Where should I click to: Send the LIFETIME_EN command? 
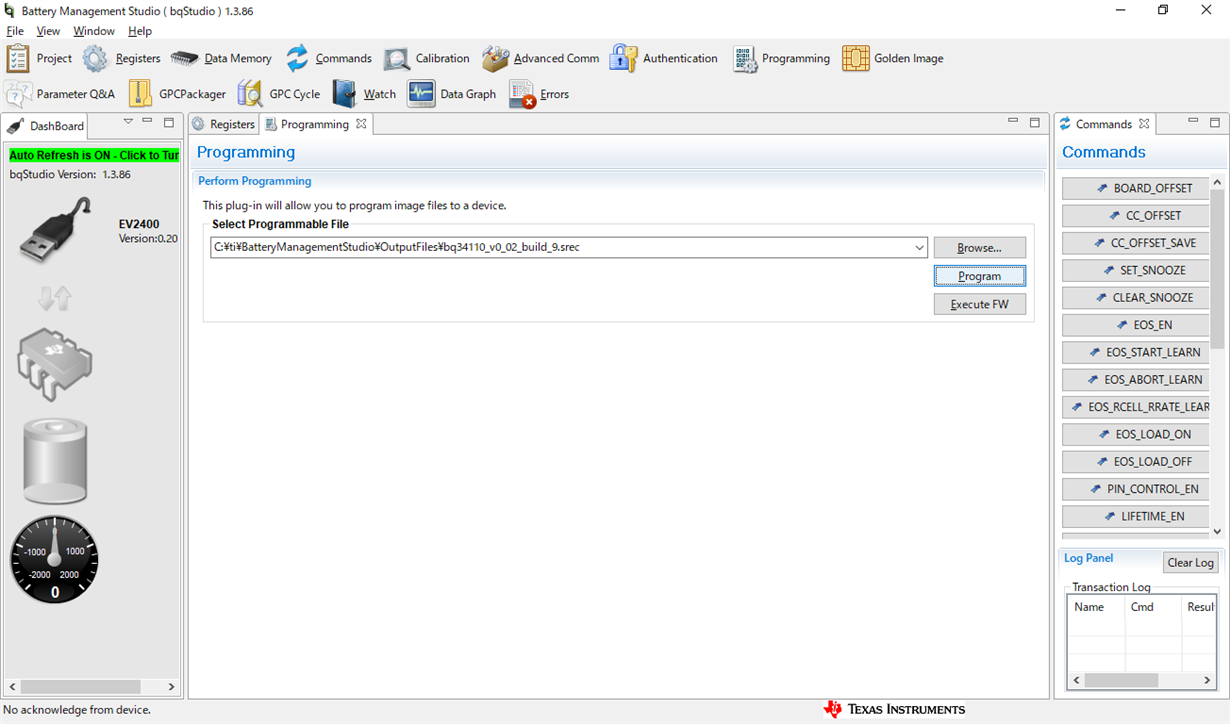pos(1136,516)
